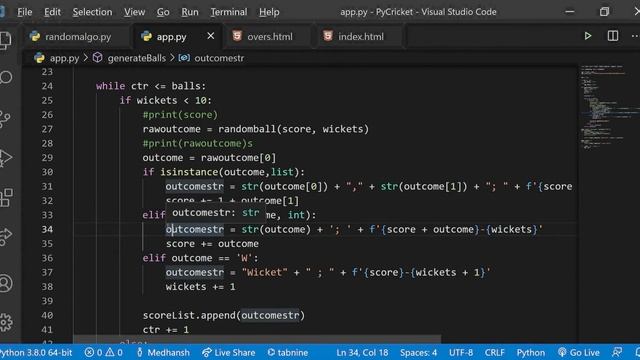This screenshot has height=360, width=640.
Task: Click Medhansh status bar item
Action: (x=163, y=352)
